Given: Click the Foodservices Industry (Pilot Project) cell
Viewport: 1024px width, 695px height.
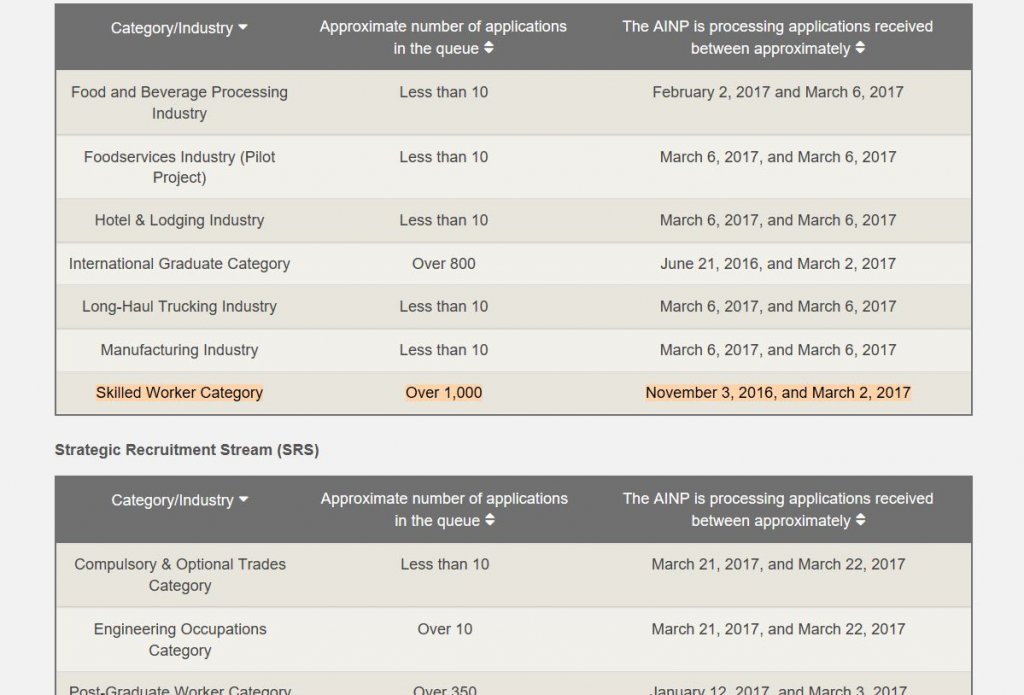Looking at the screenshot, I should [179, 167].
